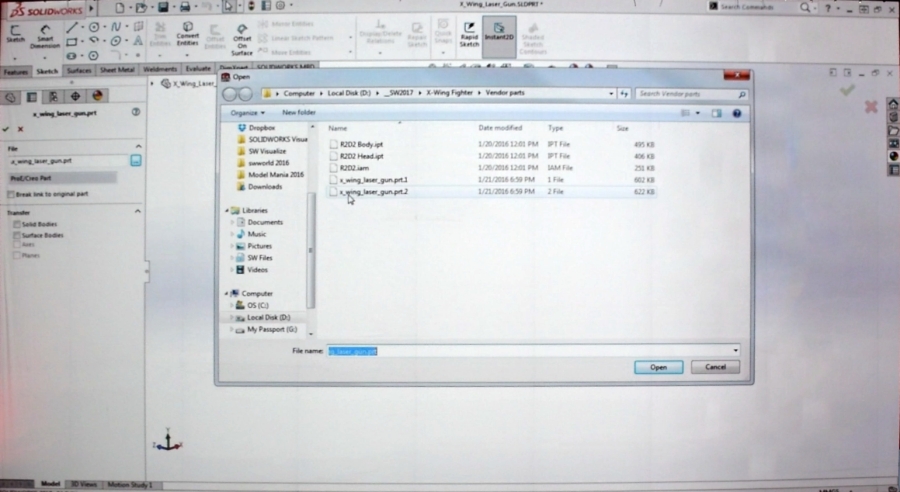The height and width of the screenshot is (492, 900).
Task: Open the File name combo box dropdown arrow
Action: [x=735, y=350]
